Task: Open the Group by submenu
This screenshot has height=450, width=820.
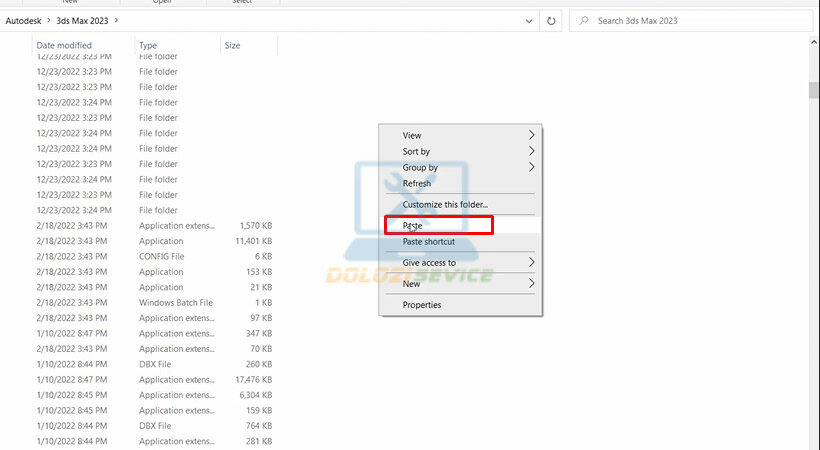Action: pyautogui.click(x=460, y=167)
